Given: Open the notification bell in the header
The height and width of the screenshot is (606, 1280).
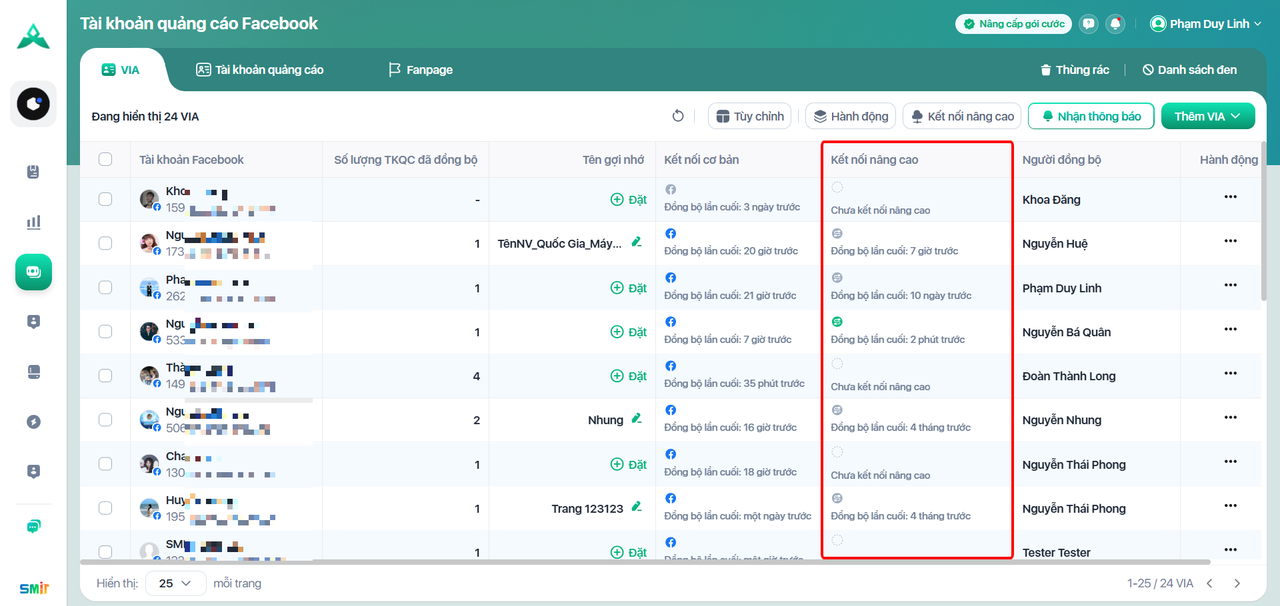Looking at the screenshot, I should 1115,24.
